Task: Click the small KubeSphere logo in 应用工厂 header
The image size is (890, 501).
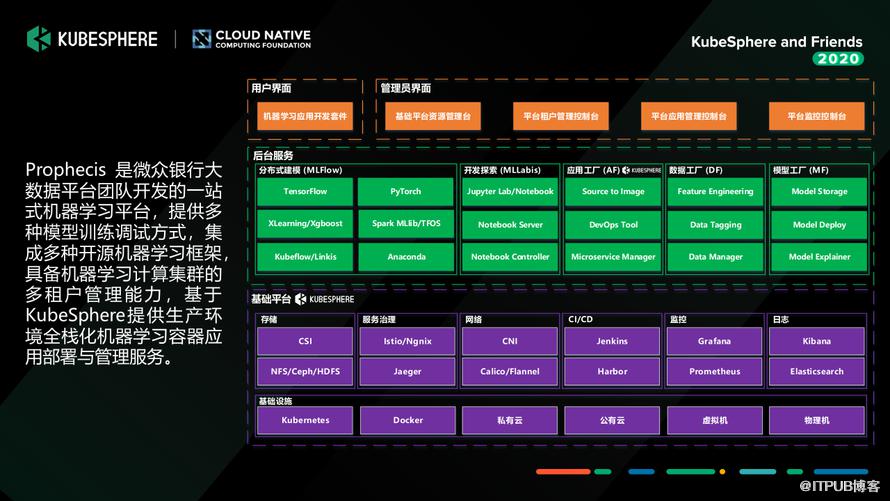Action: click(x=641, y=170)
